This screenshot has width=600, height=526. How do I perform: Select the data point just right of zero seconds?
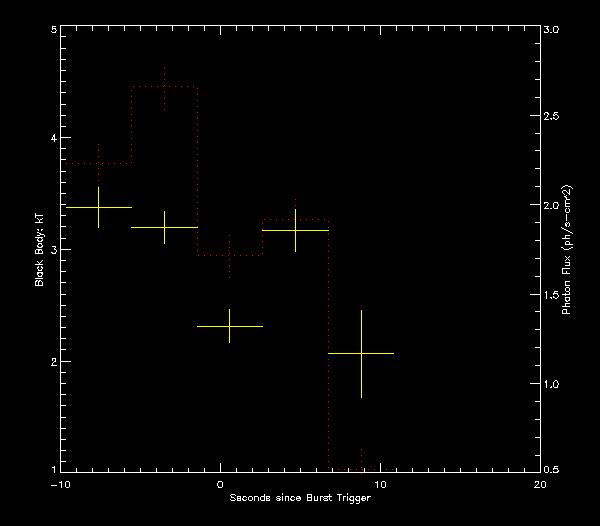[x=229, y=326]
